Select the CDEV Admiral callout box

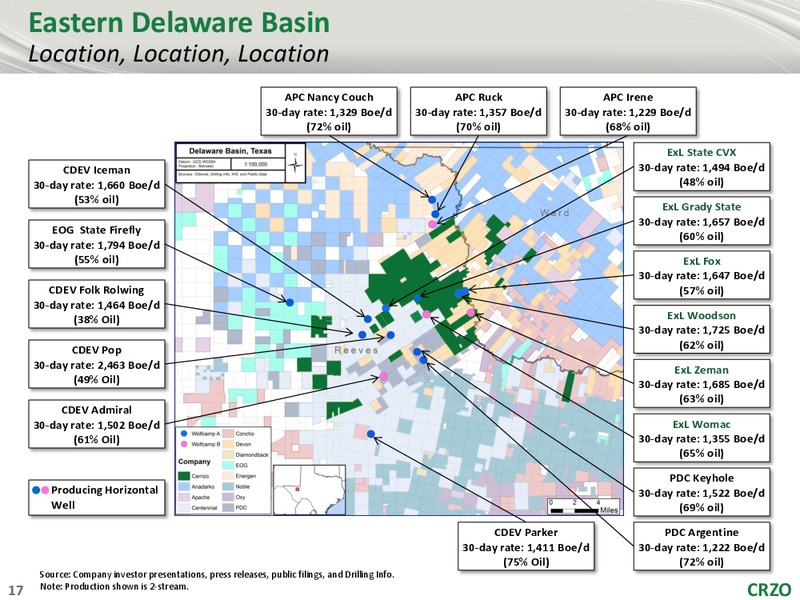96,424
